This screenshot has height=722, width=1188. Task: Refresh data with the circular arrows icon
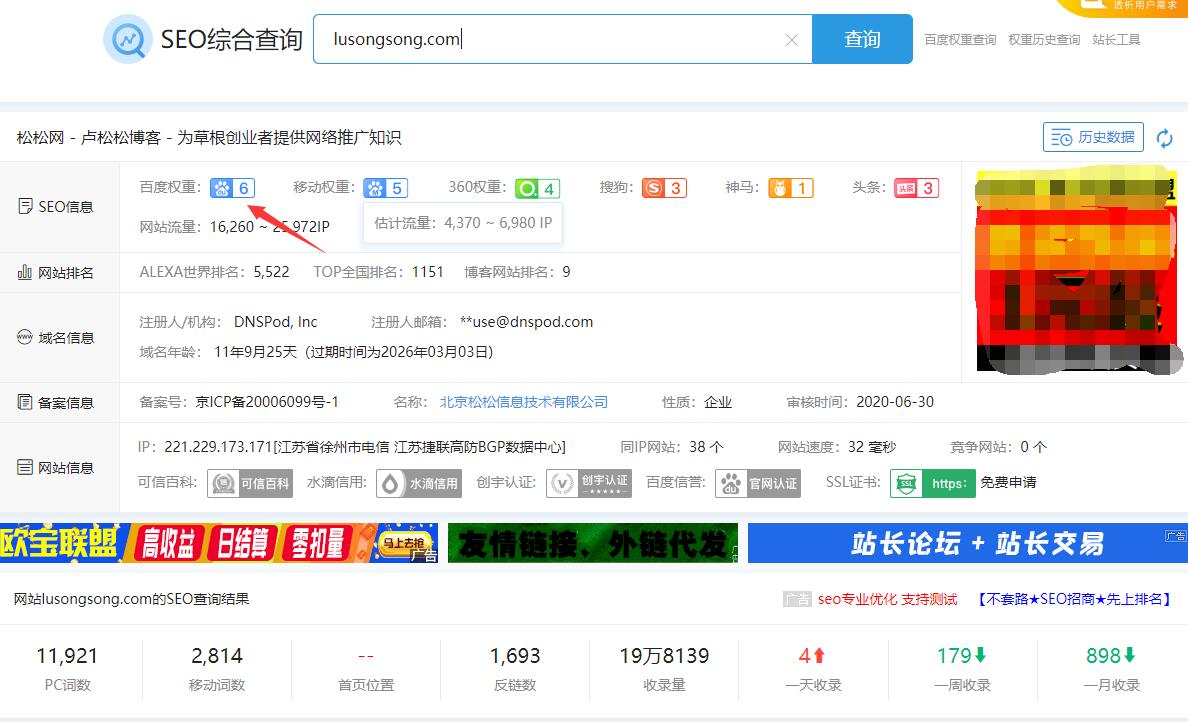[1165, 138]
